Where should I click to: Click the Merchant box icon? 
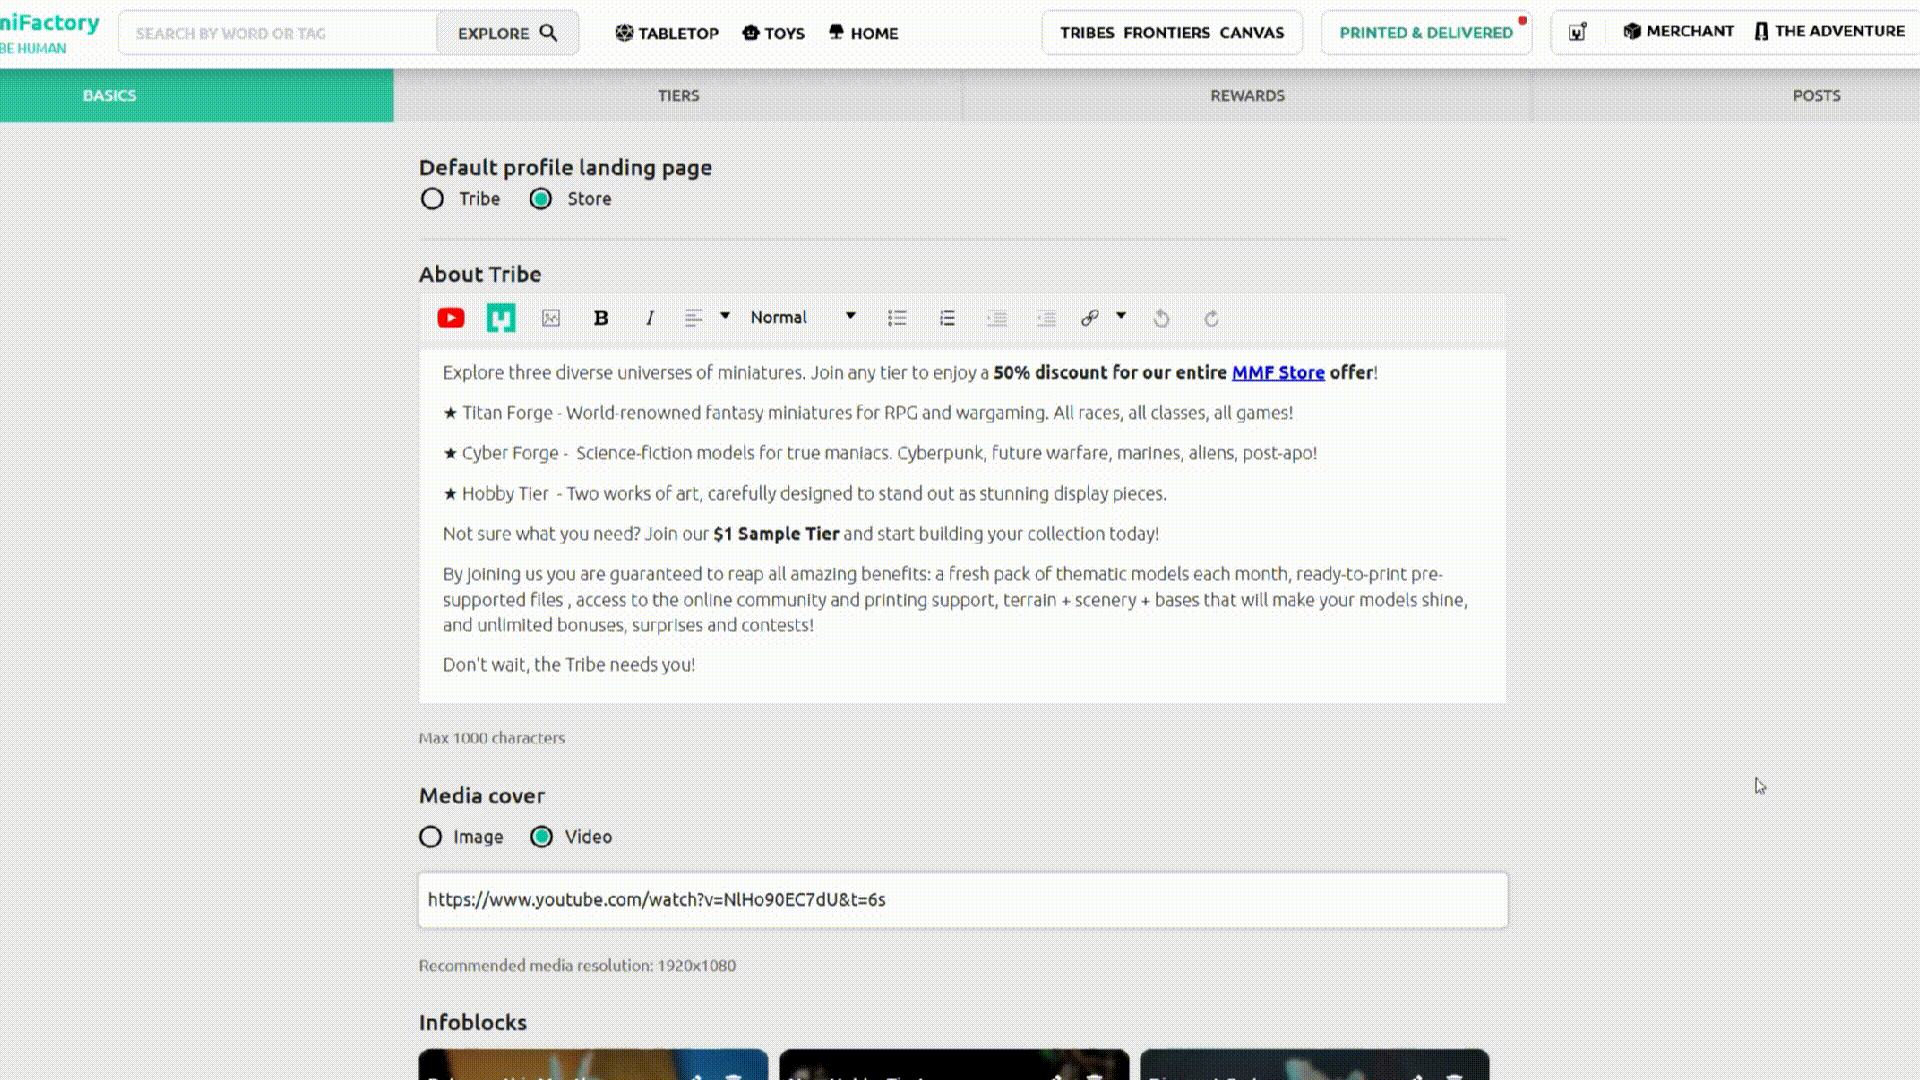coord(1632,31)
